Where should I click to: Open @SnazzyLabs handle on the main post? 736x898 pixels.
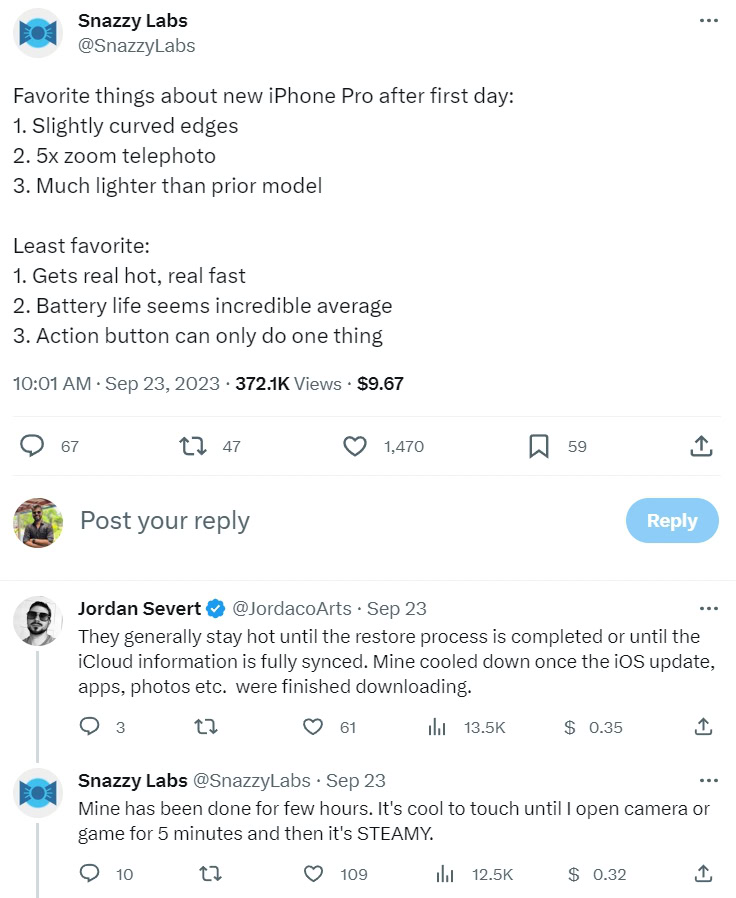coord(137,46)
